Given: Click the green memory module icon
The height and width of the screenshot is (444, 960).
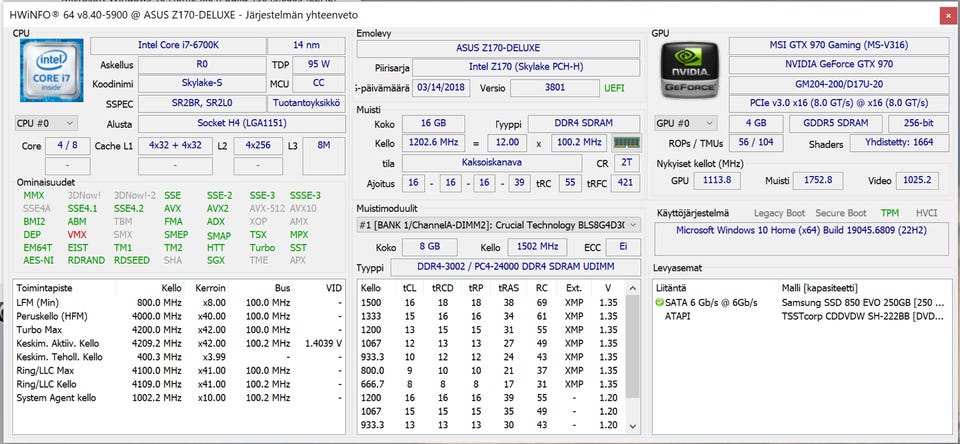Looking at the screenshot, I should click(626, 143).
